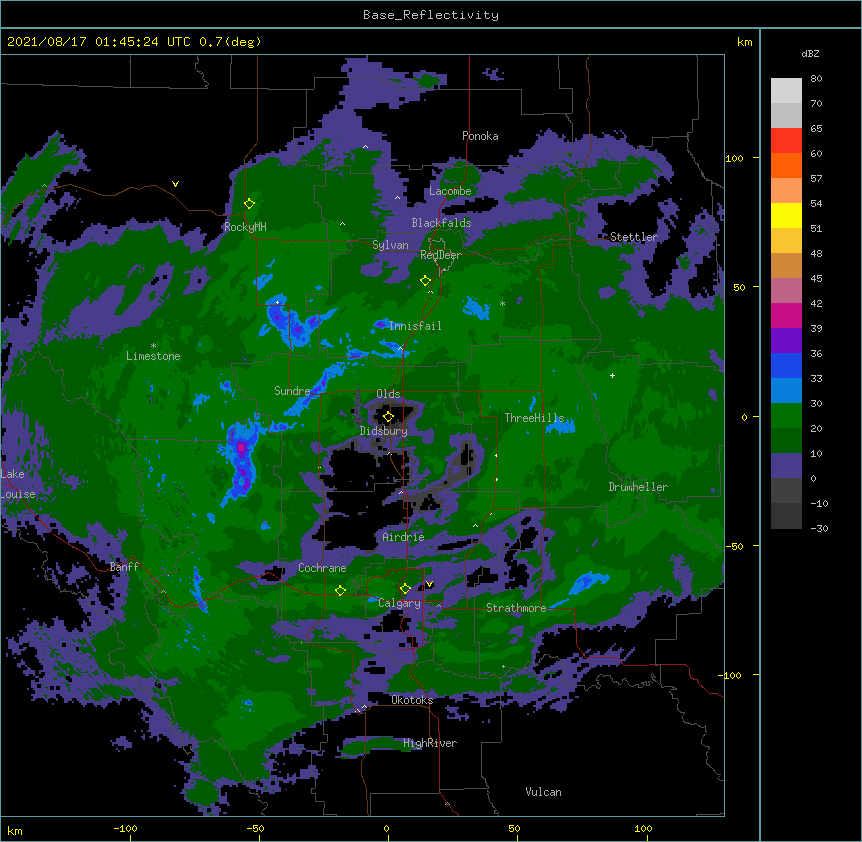Click the Calgary city label
Viewport: 862px width, 842px height.
click(x=399, y=603)
